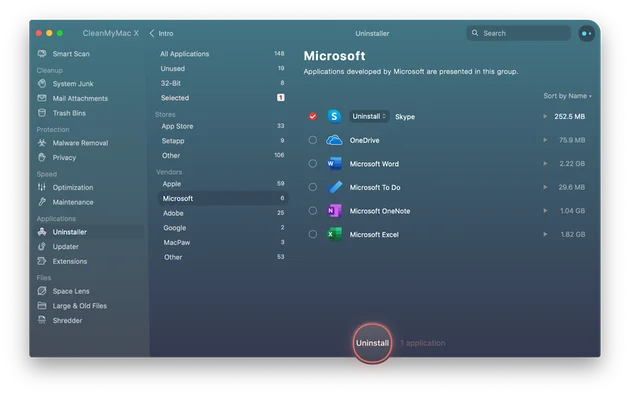Open the Uninstall action dropdown for Skype
630x396 pixels.
click(x=369, y=116)
